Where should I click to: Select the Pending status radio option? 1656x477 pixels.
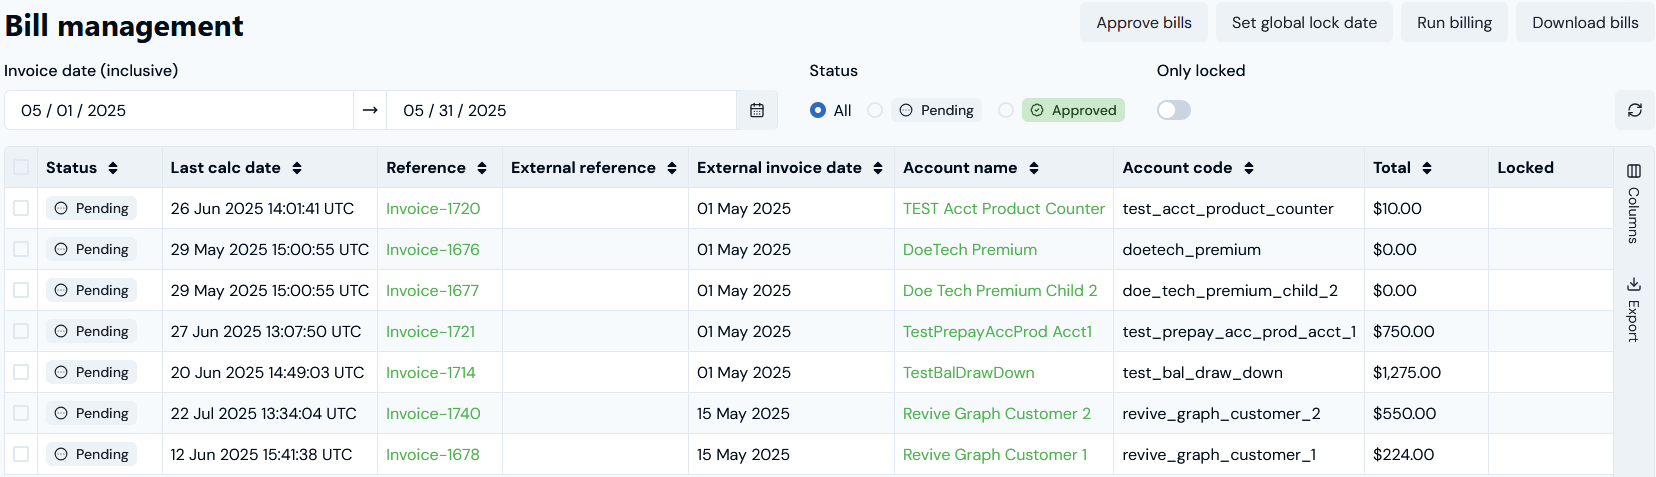click(x=875, y=110)
